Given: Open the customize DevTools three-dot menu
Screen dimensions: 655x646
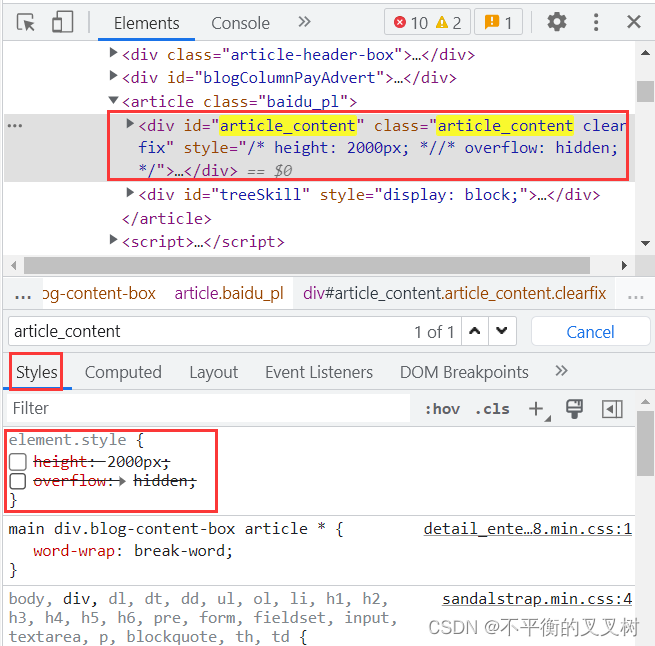Looking at the screenshot, I should point(596,22).
